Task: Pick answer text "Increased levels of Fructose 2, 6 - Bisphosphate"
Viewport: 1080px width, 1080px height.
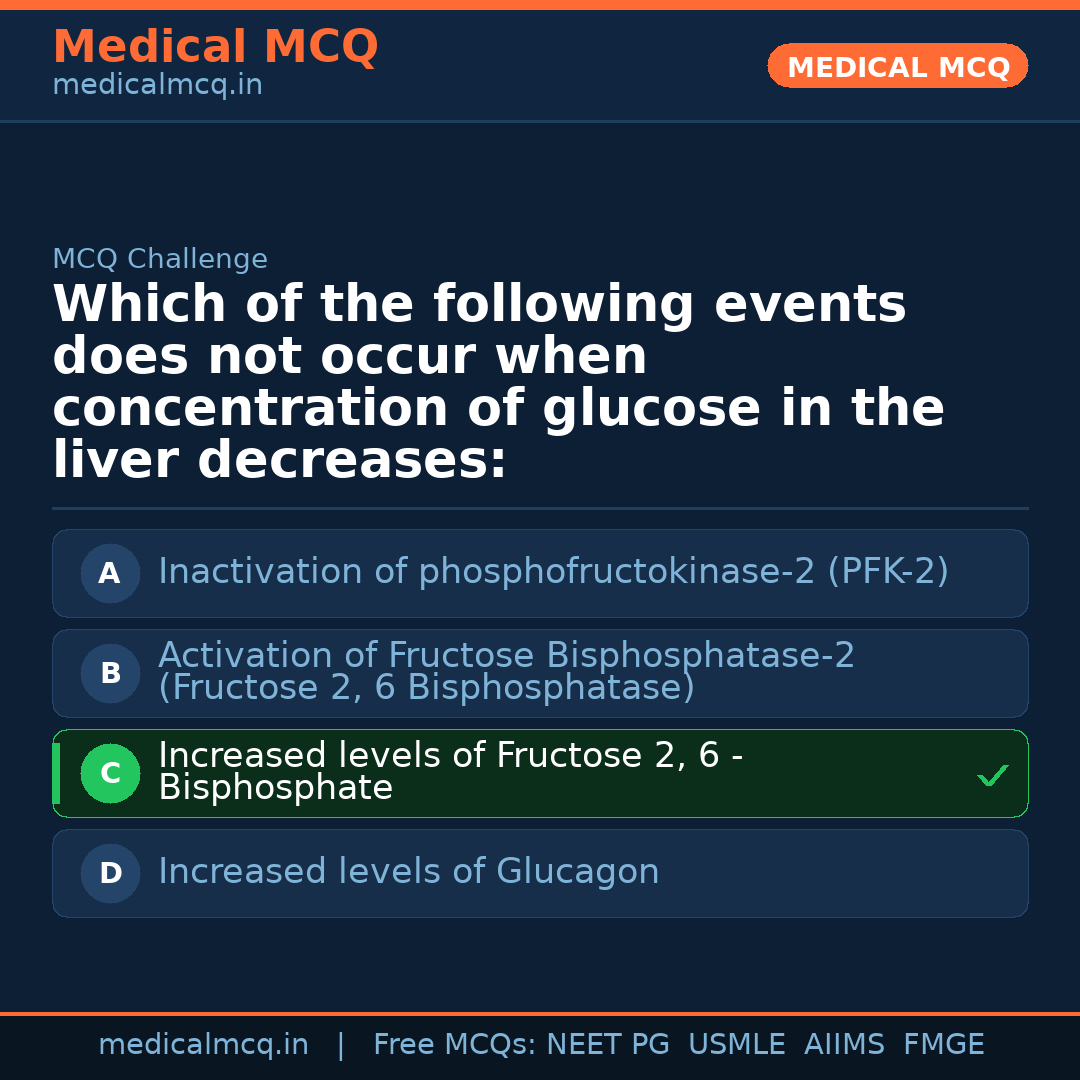Action: pos(450,771)
